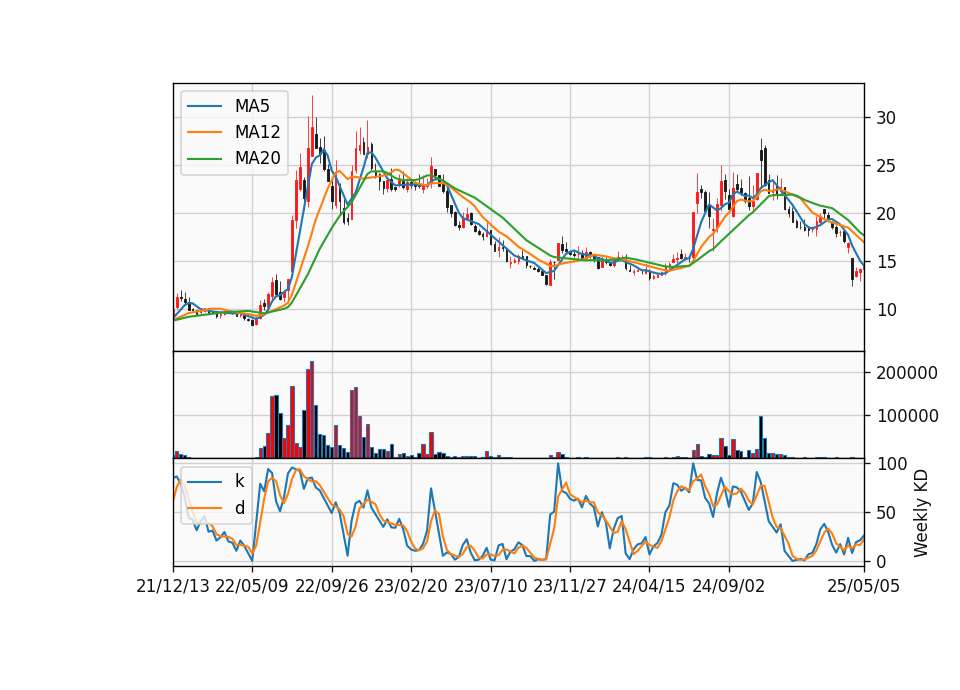Click the 24/09/02 date tick label

729,586
